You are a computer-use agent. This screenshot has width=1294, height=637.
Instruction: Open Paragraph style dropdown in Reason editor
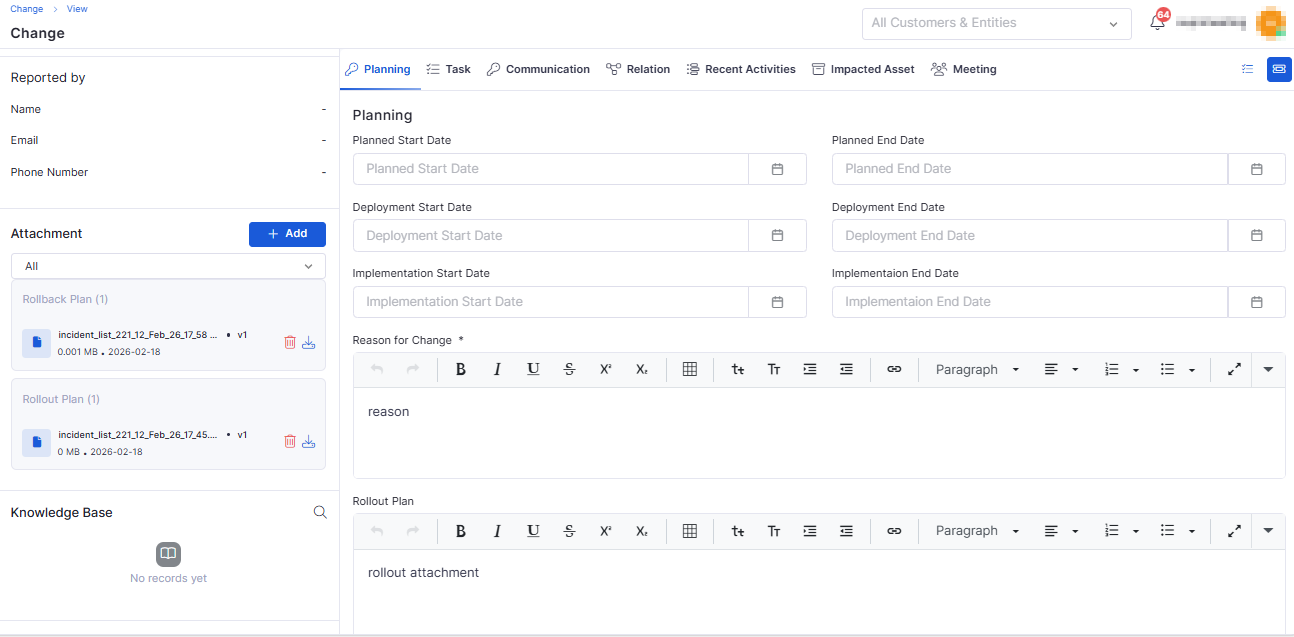[977, 369]
